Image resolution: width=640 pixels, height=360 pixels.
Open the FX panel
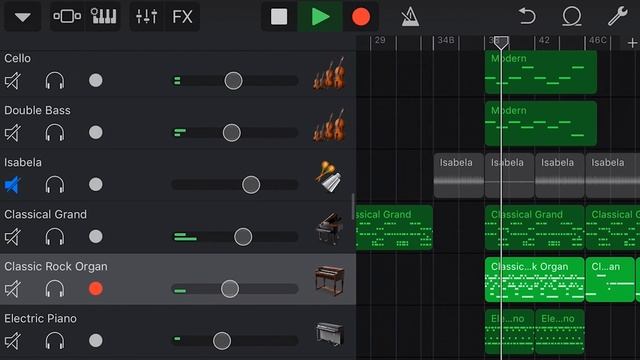click(x=182, y=17)
